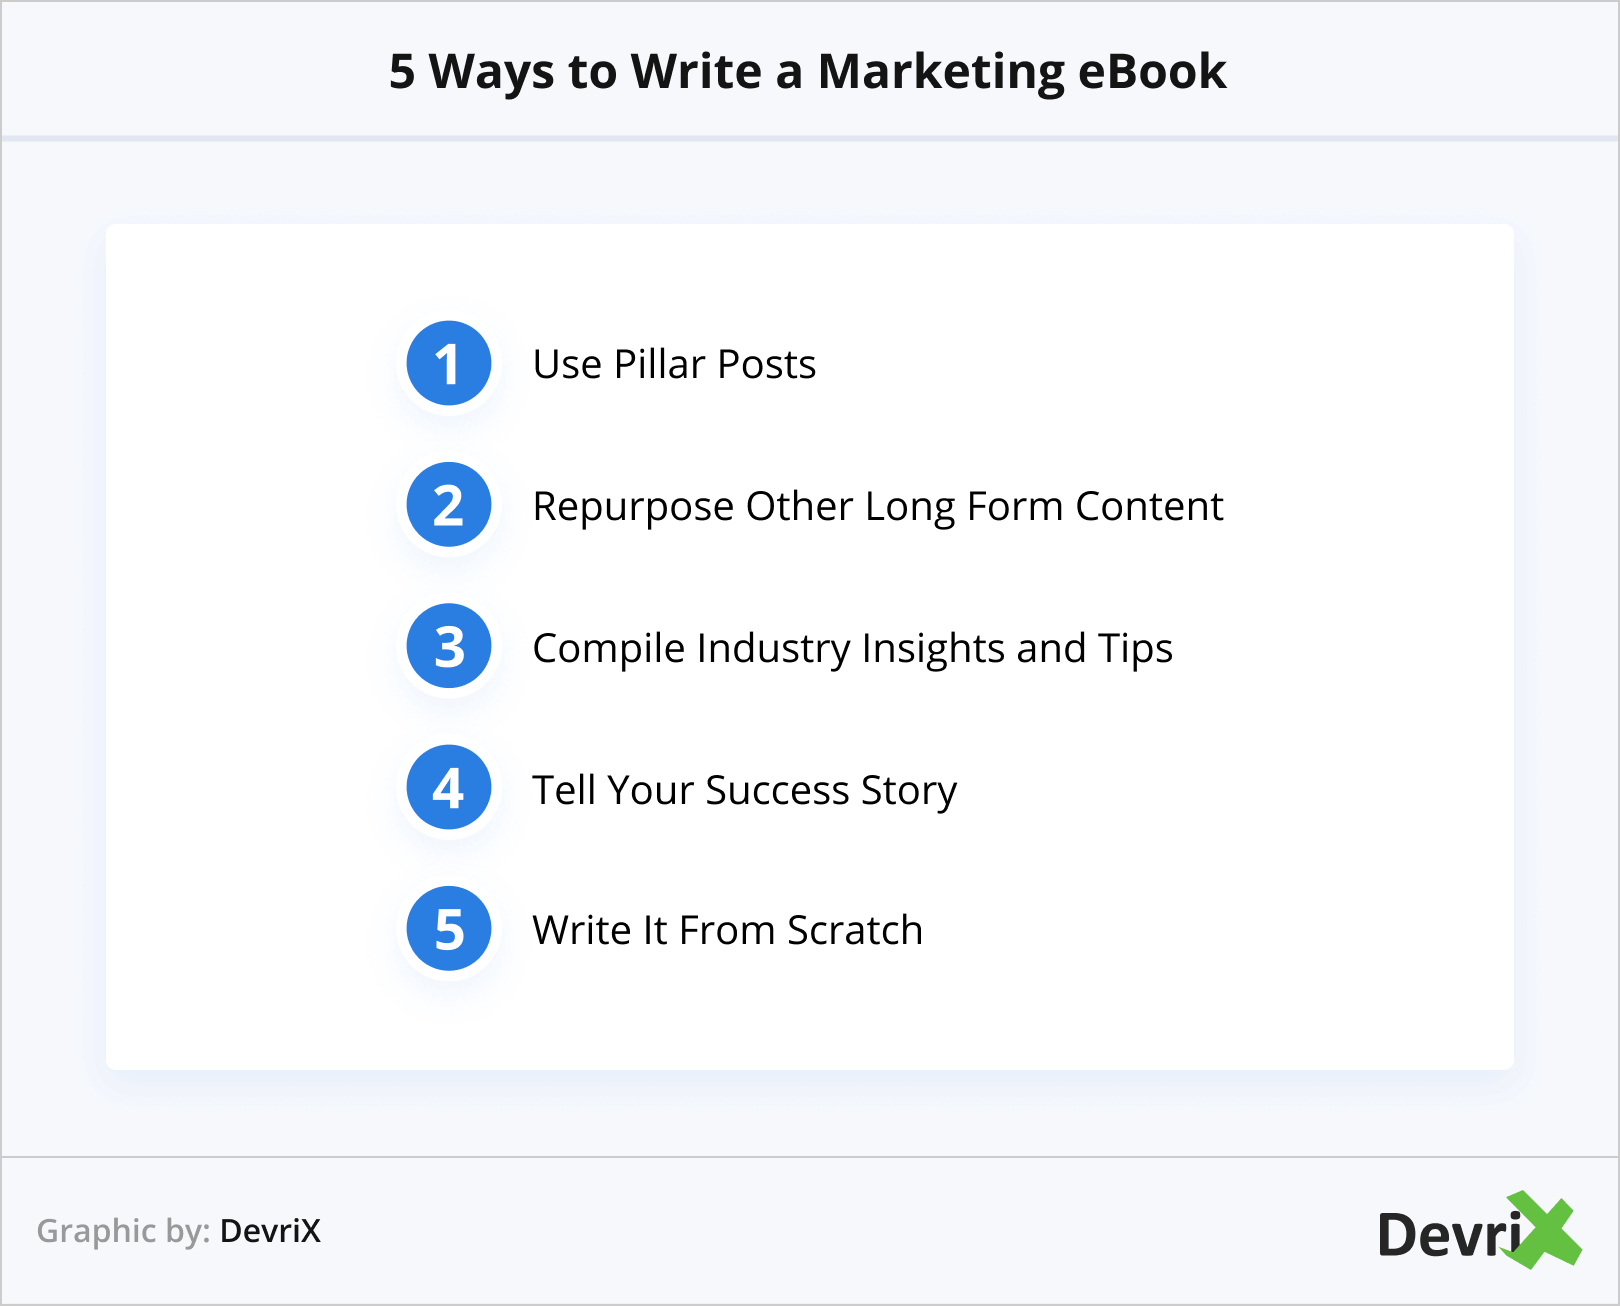The image size is (1620, 1306).
Task: Click the DevriX name after "Graphic by:"
Action: [x=270, y=1231]
